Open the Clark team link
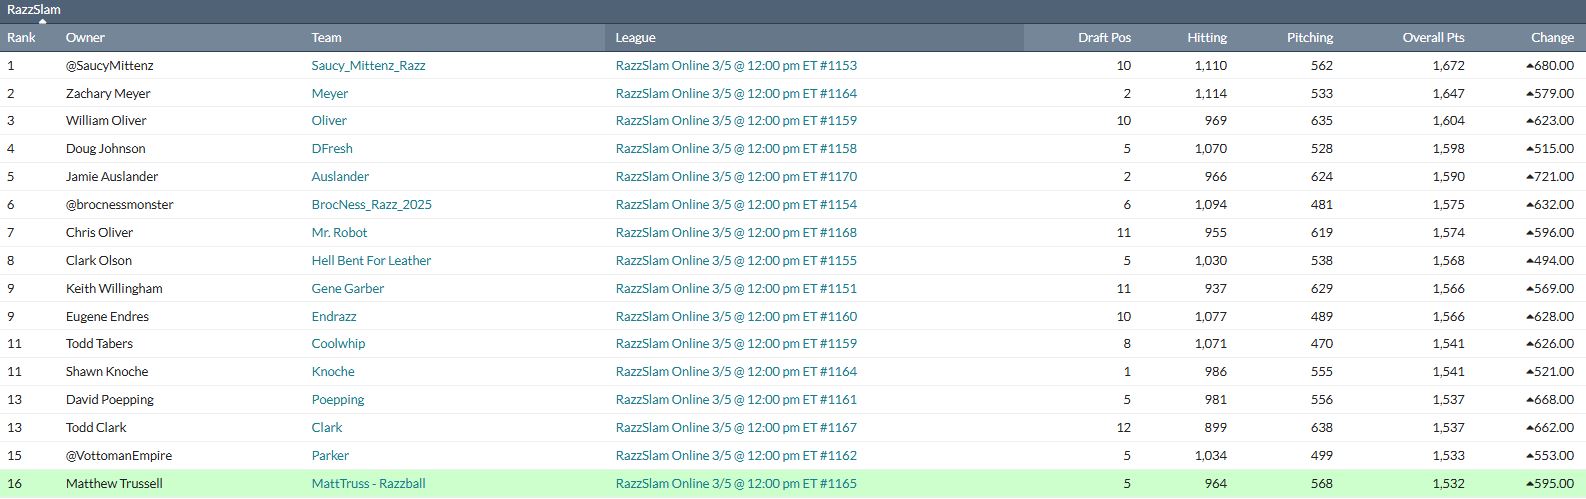Image resolution: width=1586 pixels, height=499 pixels. pos(327,427)
